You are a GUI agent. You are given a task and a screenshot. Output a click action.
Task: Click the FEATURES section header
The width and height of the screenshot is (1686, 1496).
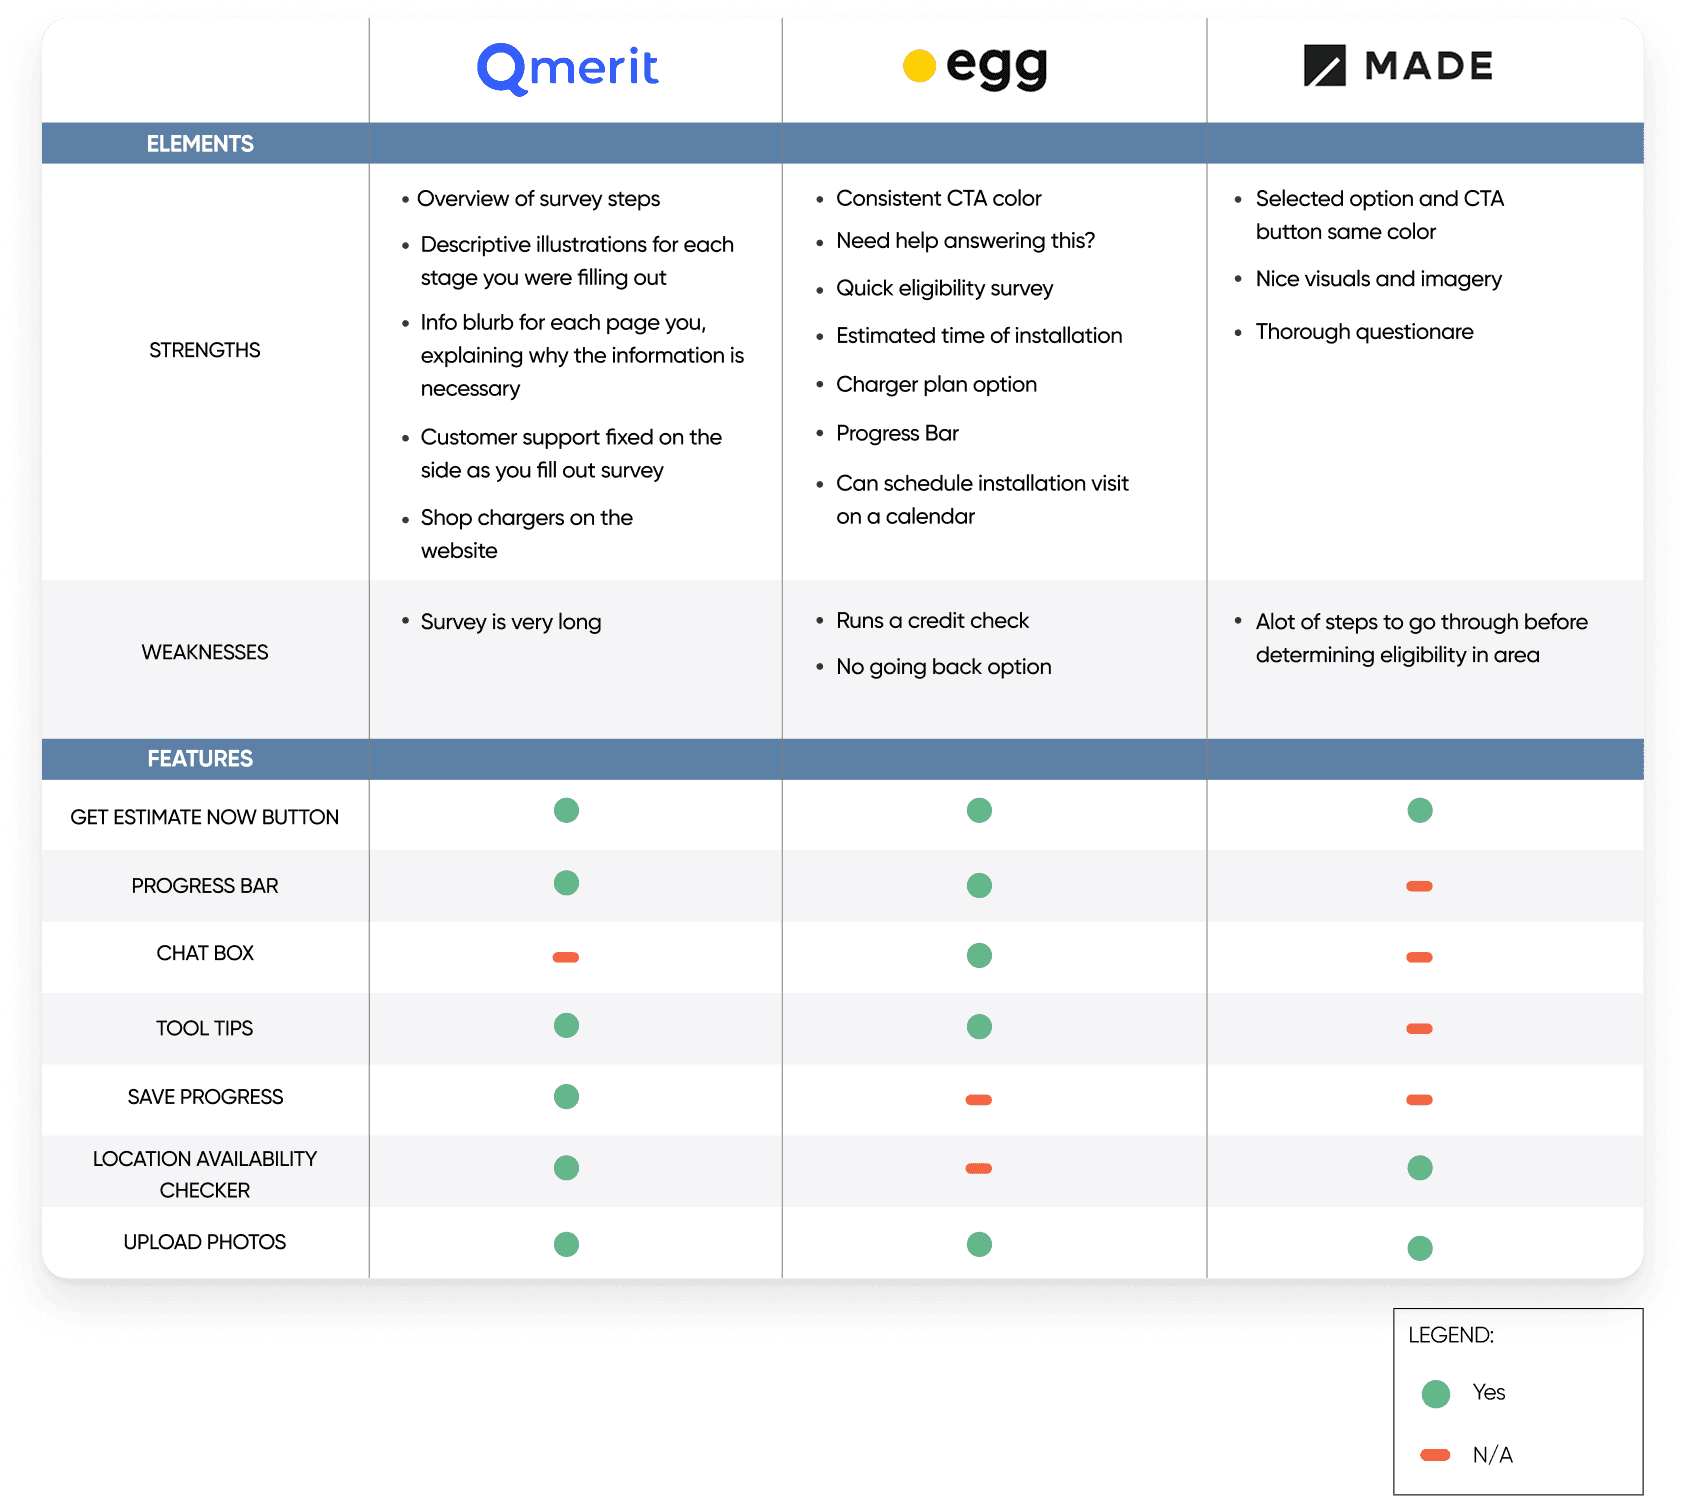(x=200, y=759)
